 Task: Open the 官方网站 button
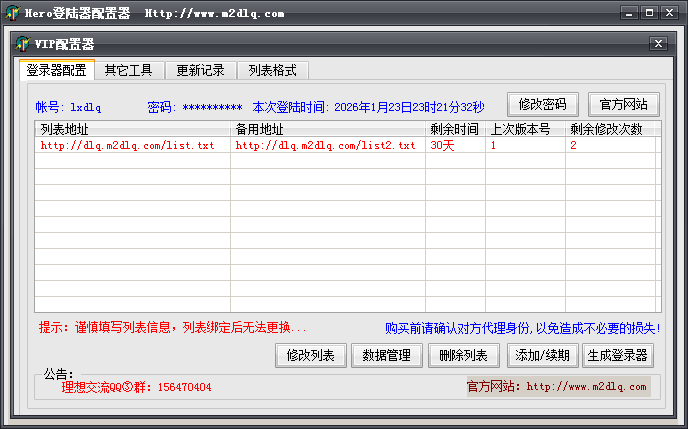point(623,104)
